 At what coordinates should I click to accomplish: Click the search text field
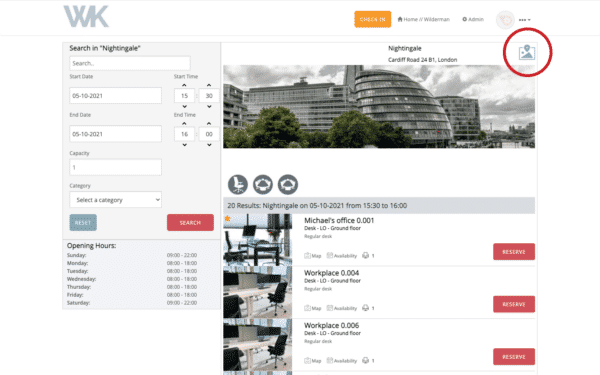(x=130, y=63)
